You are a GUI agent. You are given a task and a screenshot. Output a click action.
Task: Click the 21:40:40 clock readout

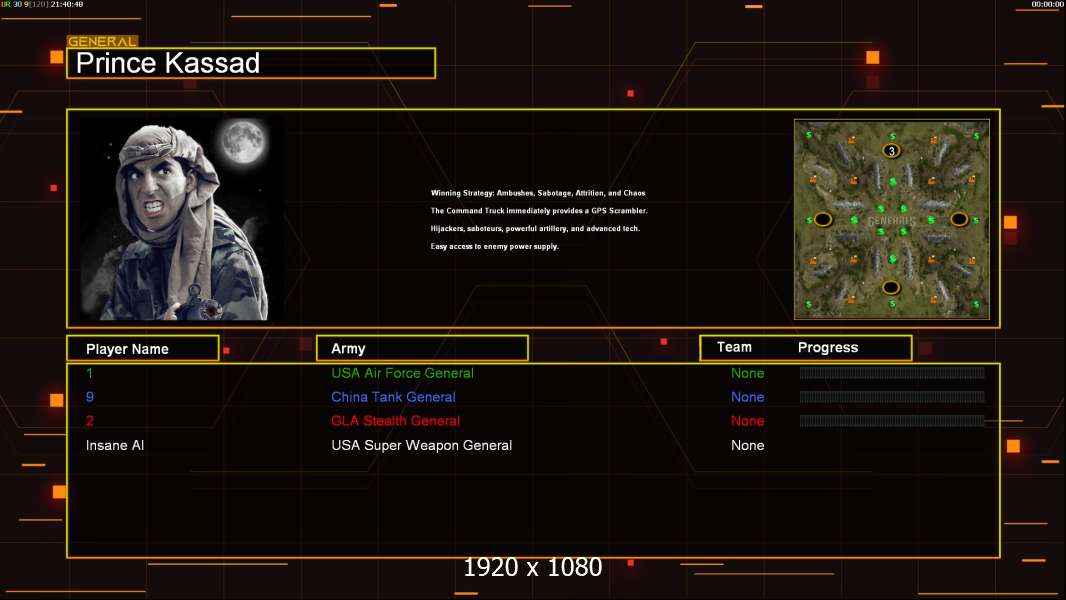[67, 4]
